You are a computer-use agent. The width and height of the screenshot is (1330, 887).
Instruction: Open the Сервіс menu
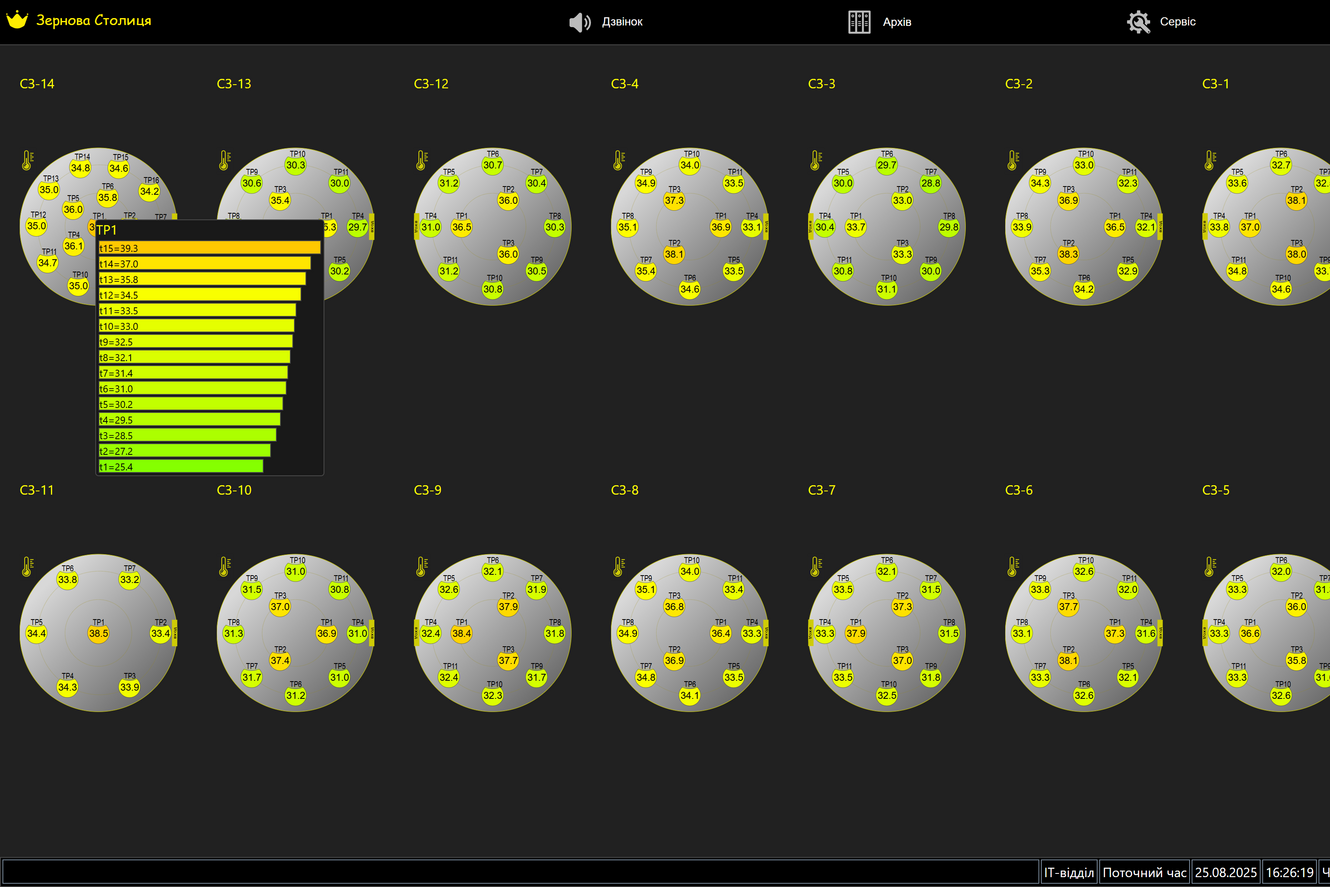pyautogui.click(x=1161, y=22)
